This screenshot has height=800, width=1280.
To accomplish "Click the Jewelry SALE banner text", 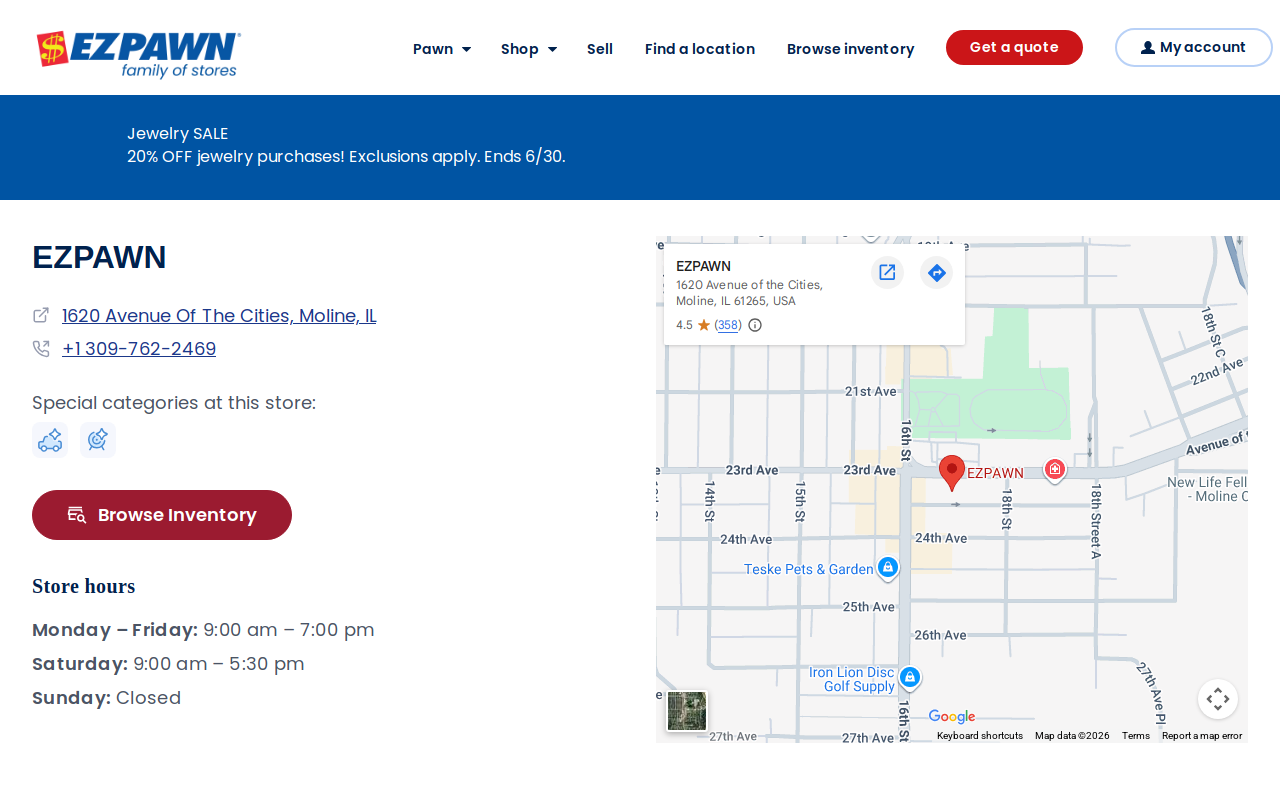I will point(178,134).
